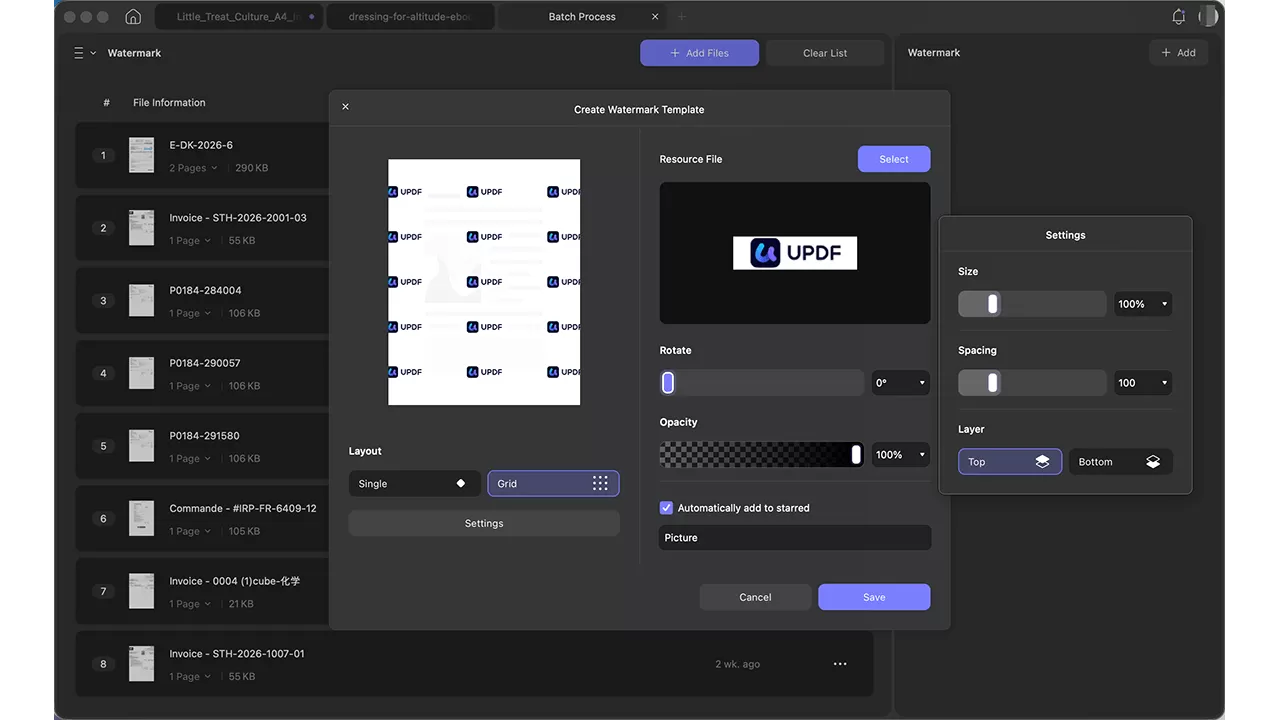
Task: Switch to Batch Process tab
Action: (x=583, y=17)
